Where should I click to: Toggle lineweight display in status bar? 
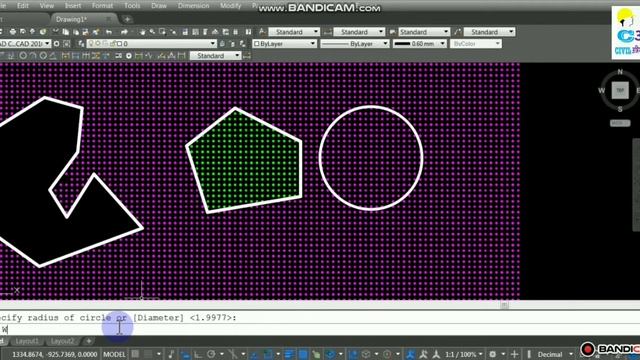coord(289,354)
